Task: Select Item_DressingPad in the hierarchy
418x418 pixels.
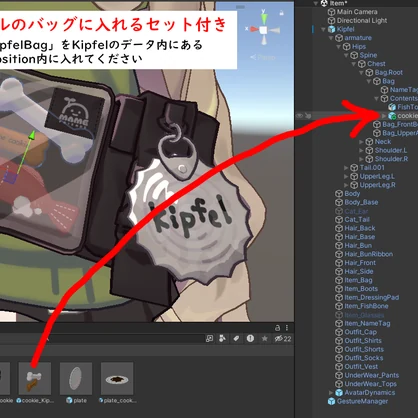Action: coord(372,298)
